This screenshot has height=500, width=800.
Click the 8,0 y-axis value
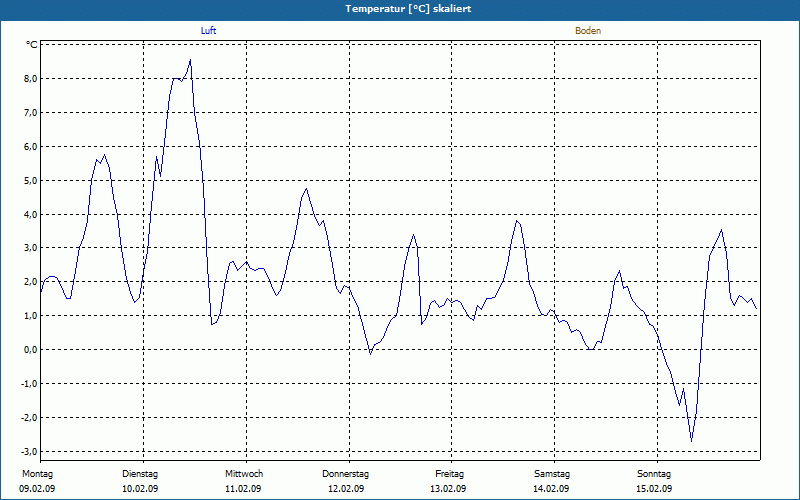point(29,79)
